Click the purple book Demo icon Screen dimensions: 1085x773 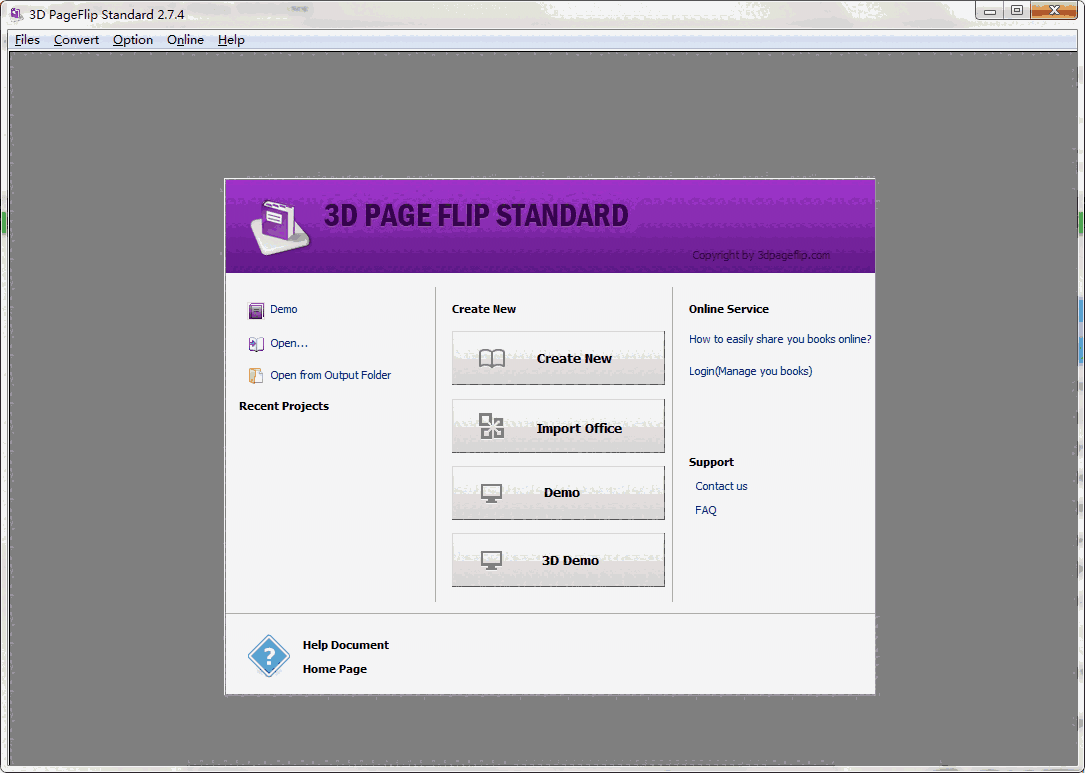(x=256, y=310)
